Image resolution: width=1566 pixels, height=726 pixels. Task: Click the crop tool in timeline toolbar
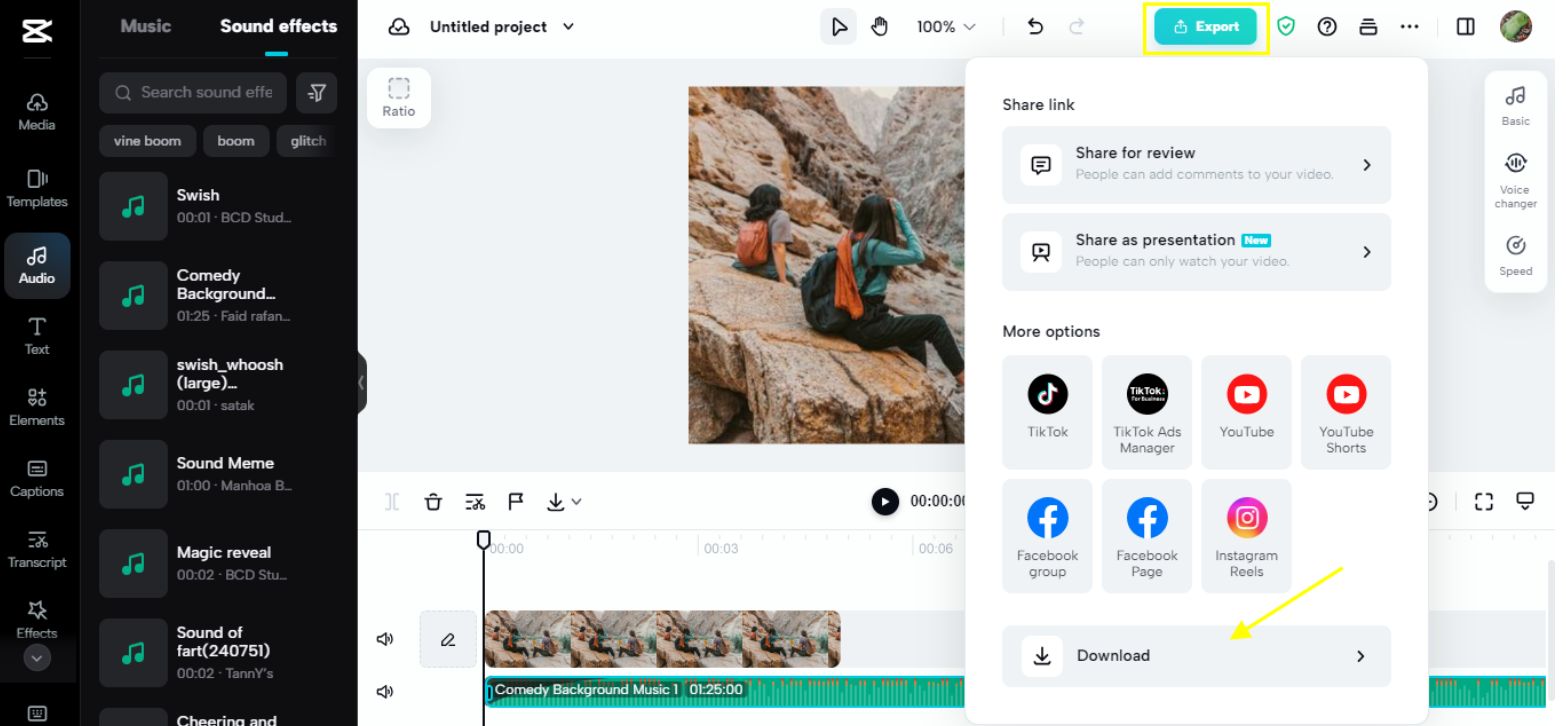475,502
